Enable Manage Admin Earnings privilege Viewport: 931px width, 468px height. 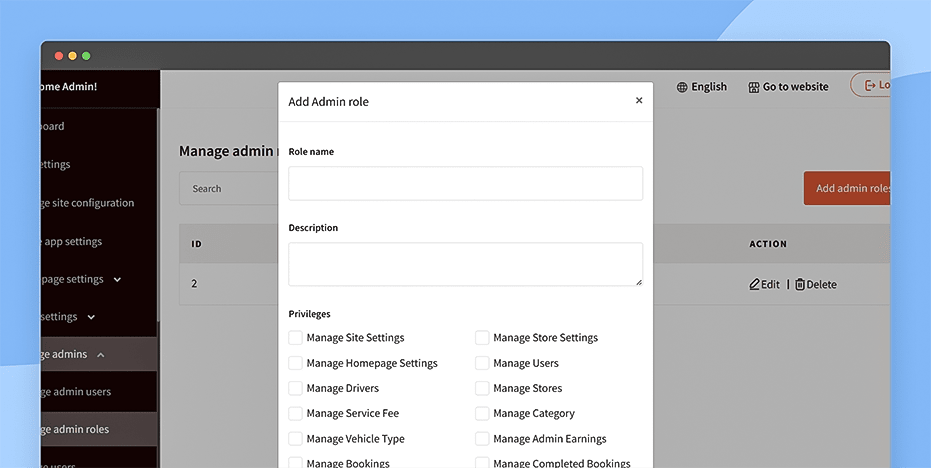pyautogui.click(x=482, y=439)
